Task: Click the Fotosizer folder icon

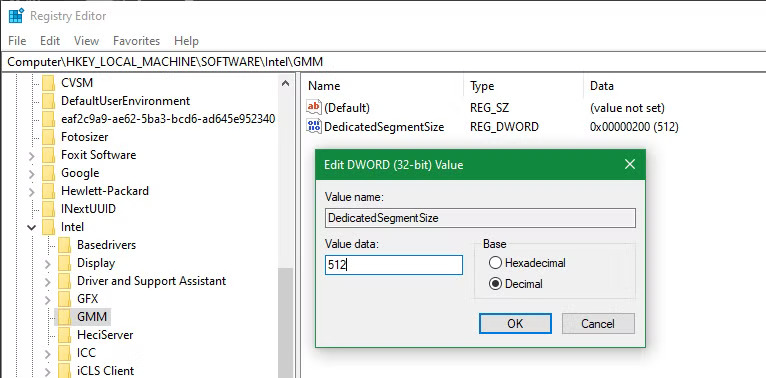Action: click(48, 137)
